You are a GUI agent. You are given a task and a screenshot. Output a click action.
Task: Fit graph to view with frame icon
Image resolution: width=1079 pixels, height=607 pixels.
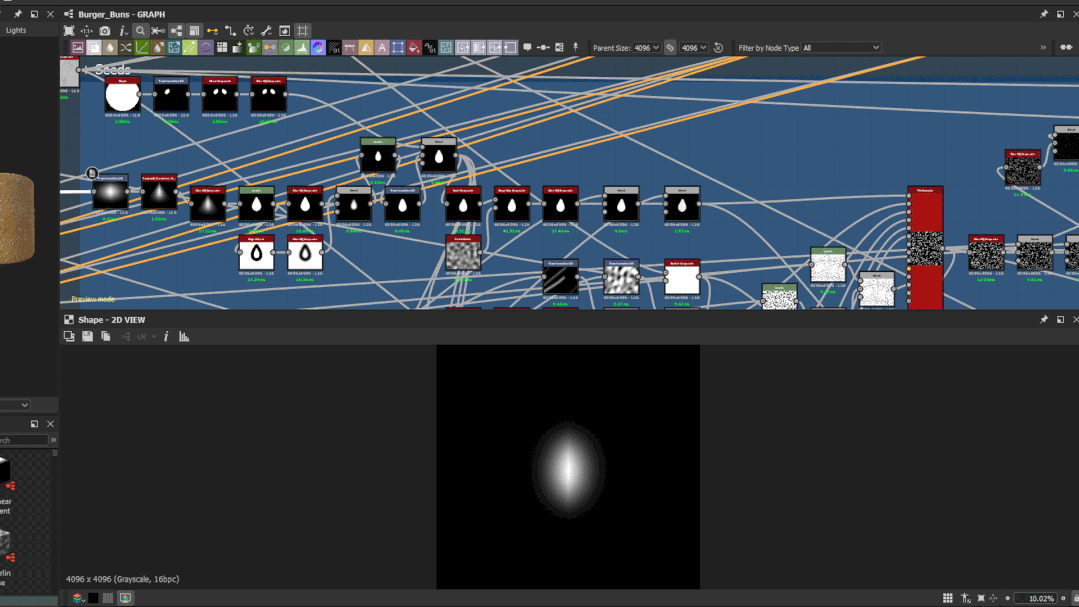pyautogui.click(x=69, y=31)
